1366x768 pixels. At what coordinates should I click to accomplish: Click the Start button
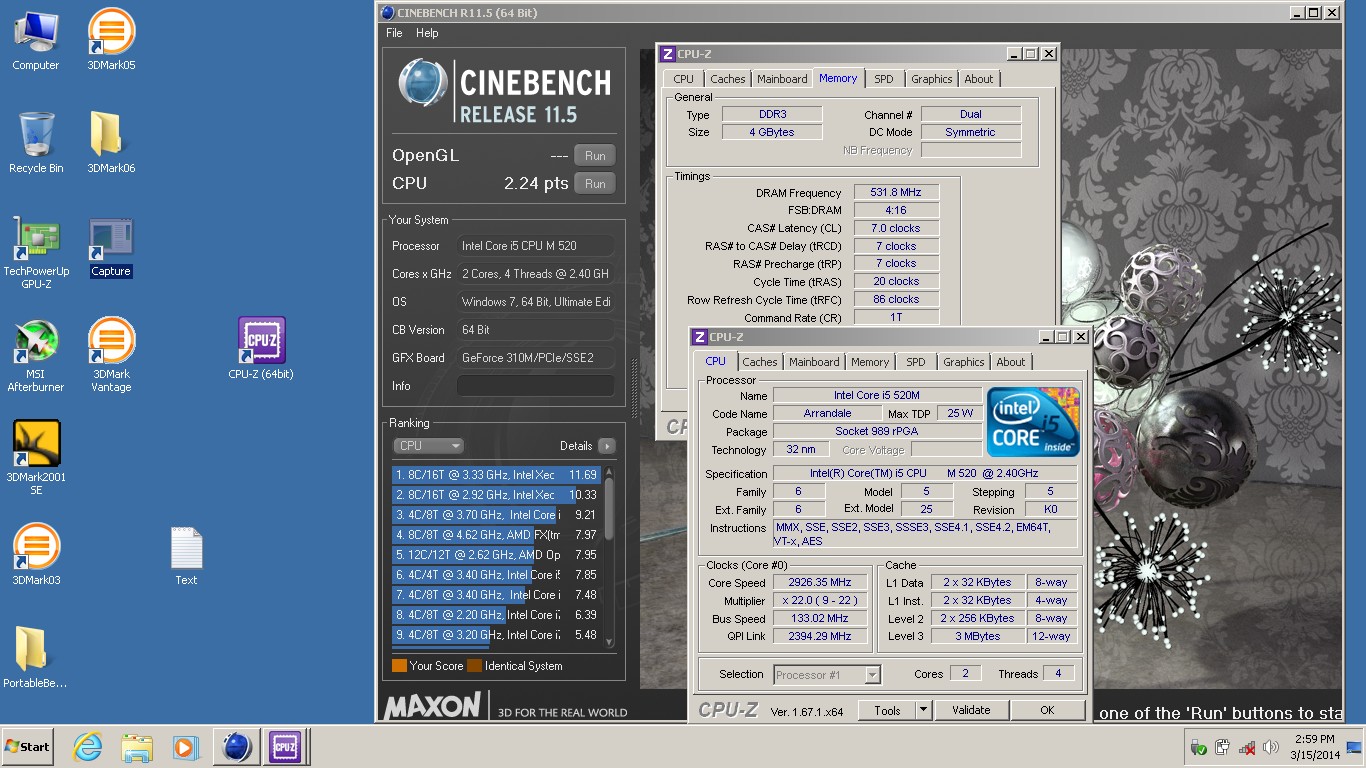(x=27, y=747)
